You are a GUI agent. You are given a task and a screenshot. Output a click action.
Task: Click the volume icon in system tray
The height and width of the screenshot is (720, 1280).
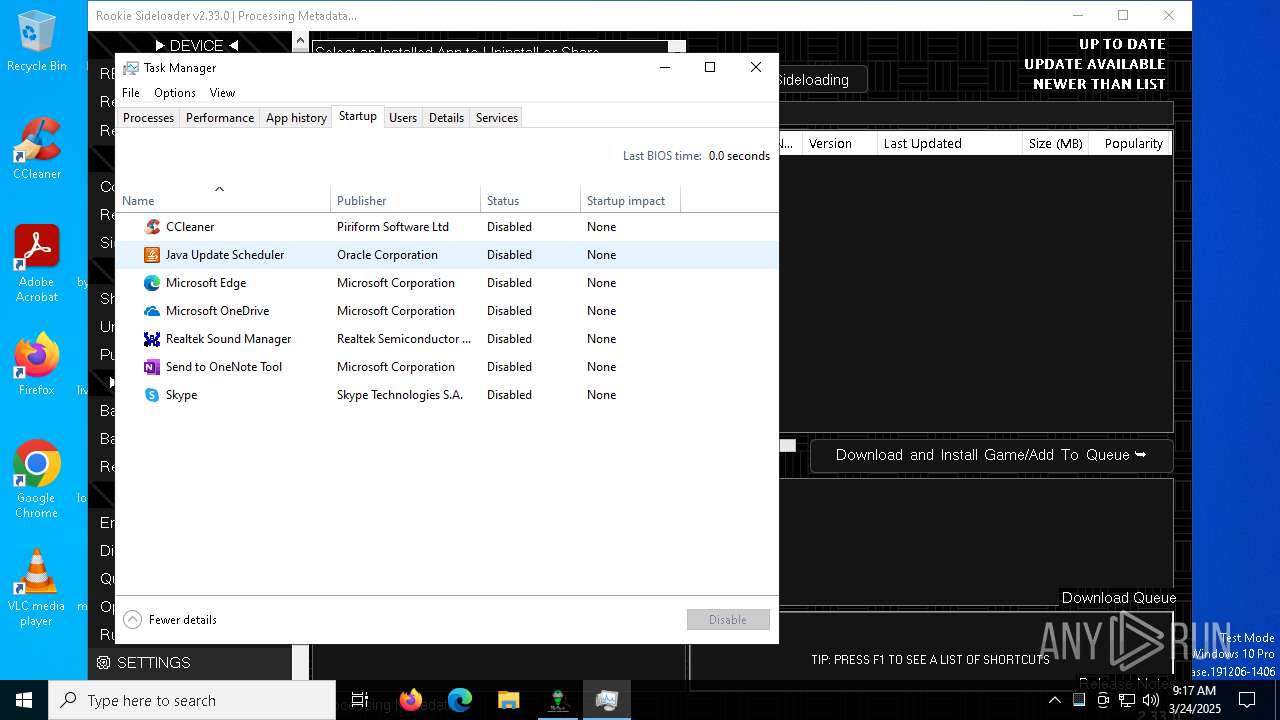(1151, 700)
